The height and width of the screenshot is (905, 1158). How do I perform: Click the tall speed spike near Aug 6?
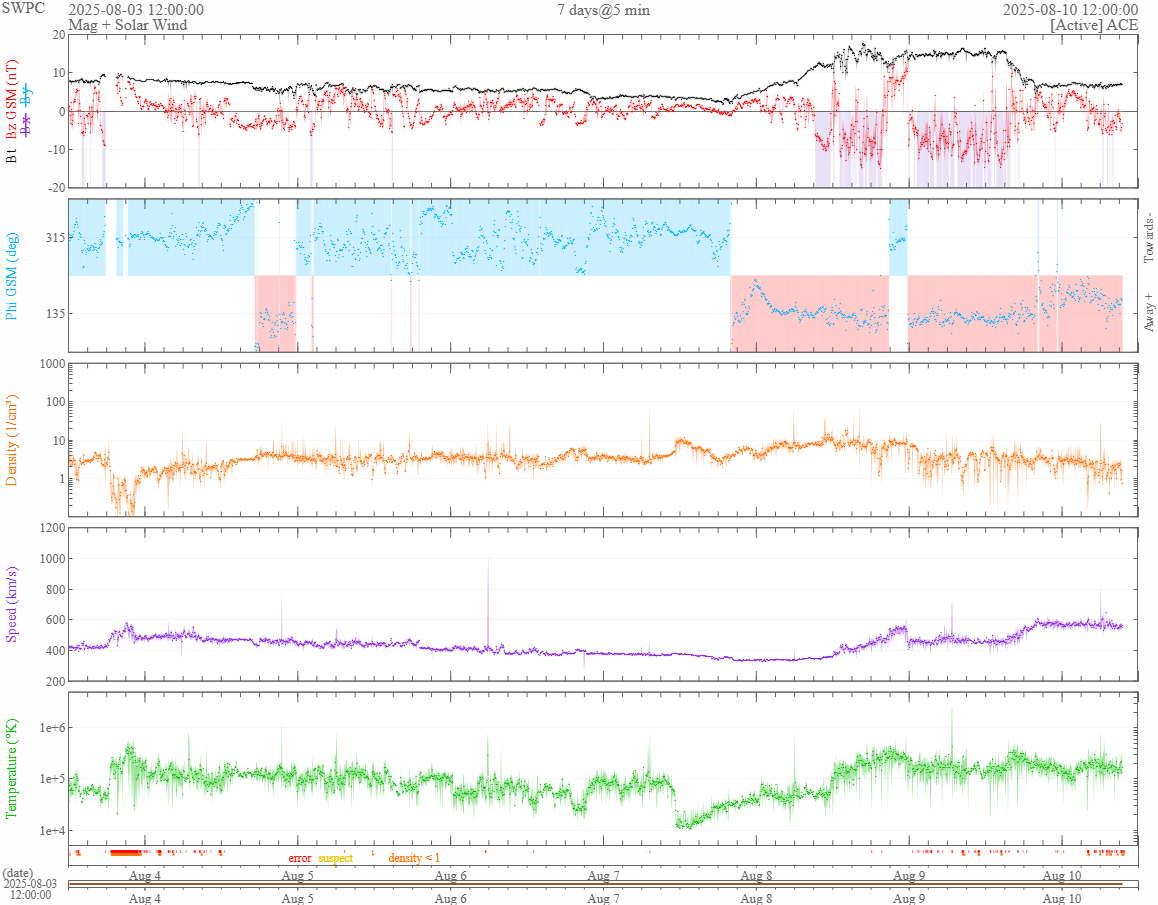[x=488, y=602]
